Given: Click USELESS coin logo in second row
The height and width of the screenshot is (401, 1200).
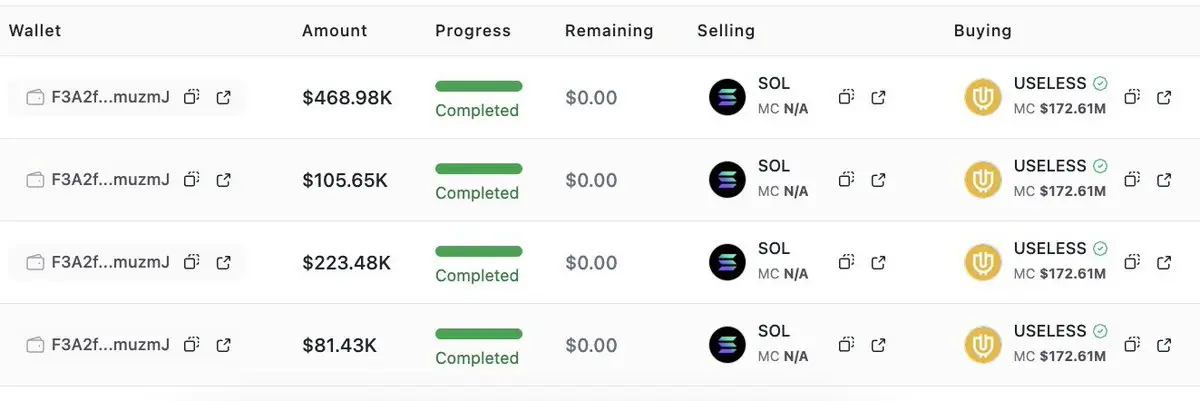Looking at the screenshot, I should [x=982, y=180].
